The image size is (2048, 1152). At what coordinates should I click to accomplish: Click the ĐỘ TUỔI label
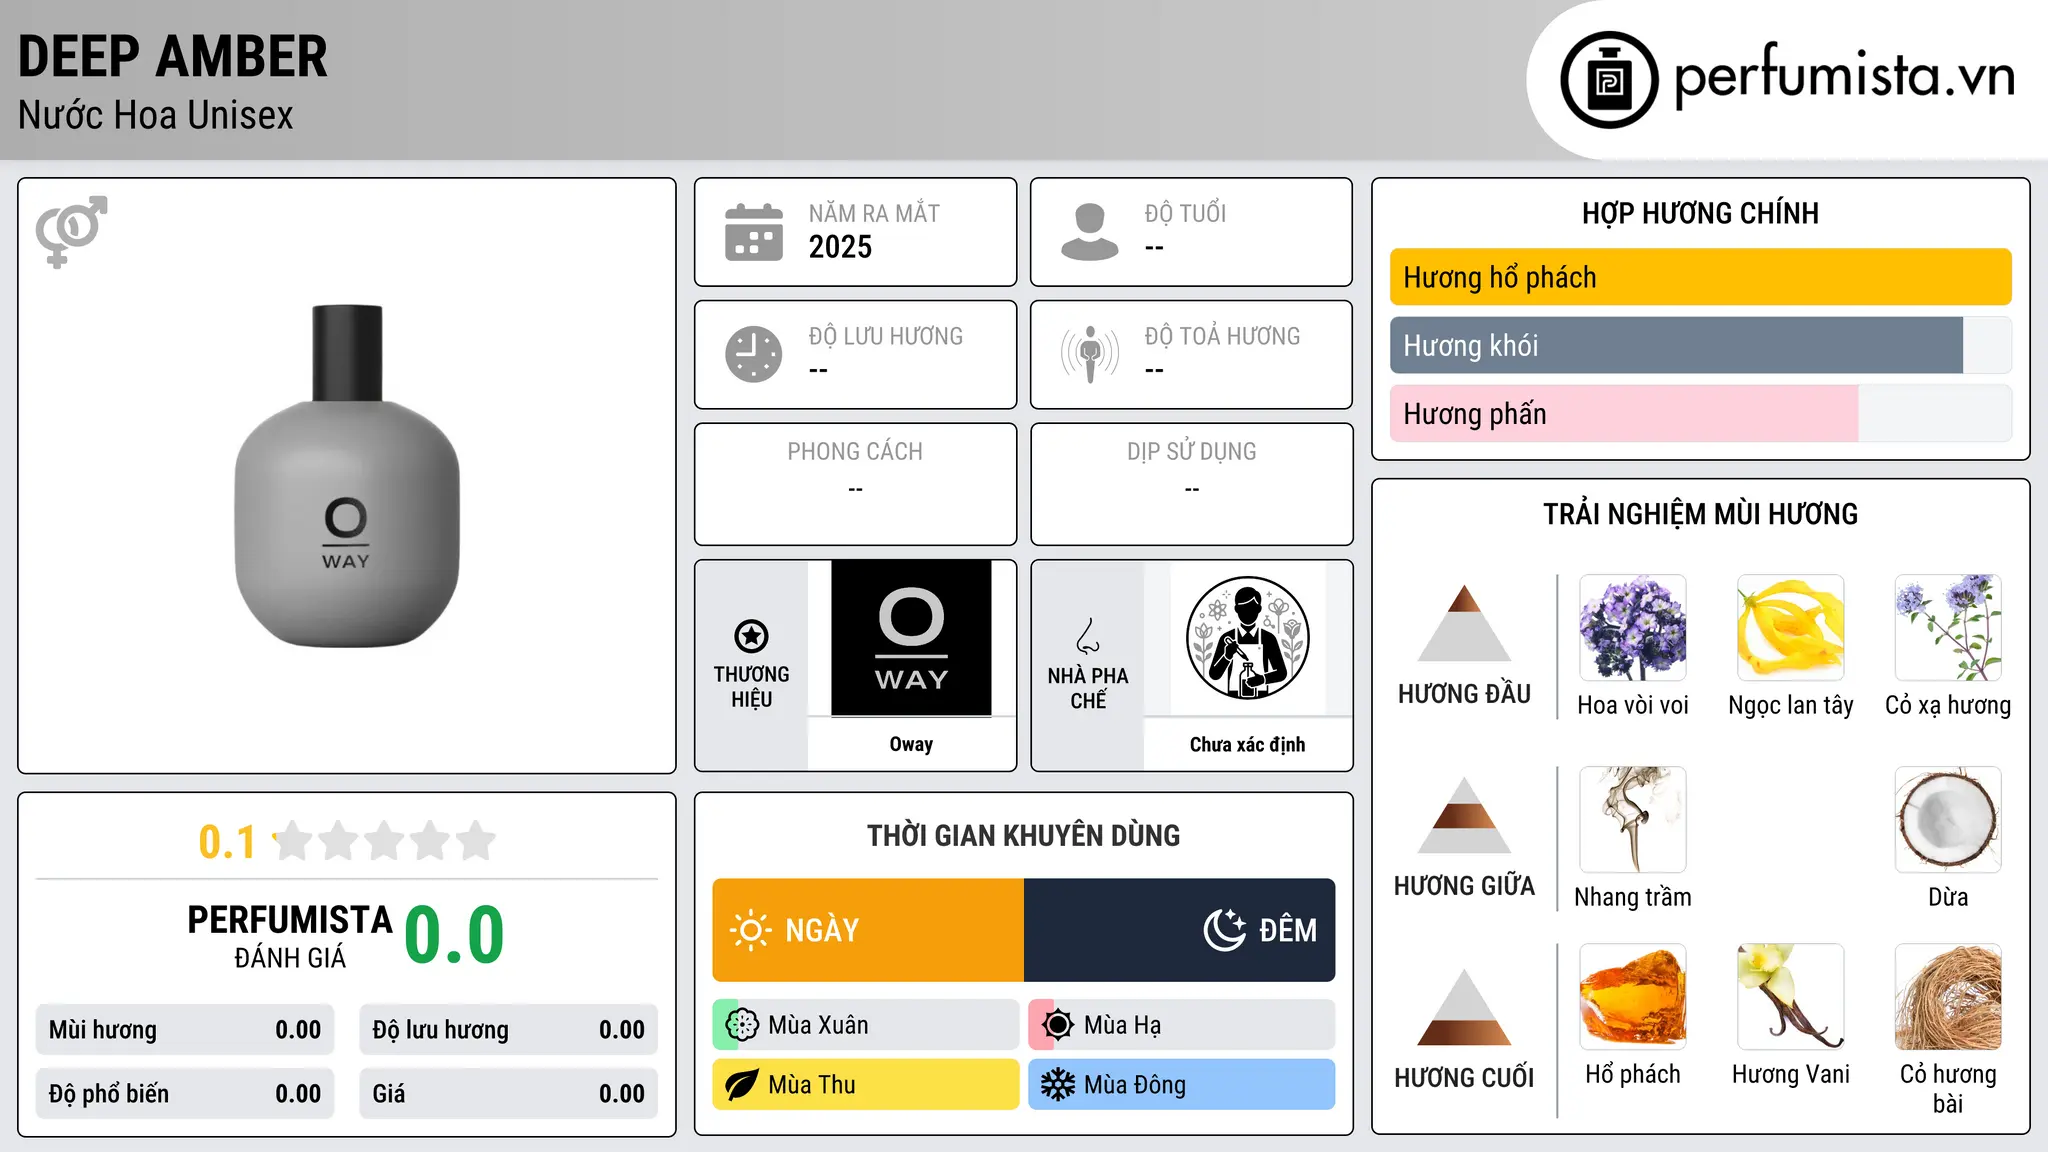pyautogui.click(x=1185, y=213)
